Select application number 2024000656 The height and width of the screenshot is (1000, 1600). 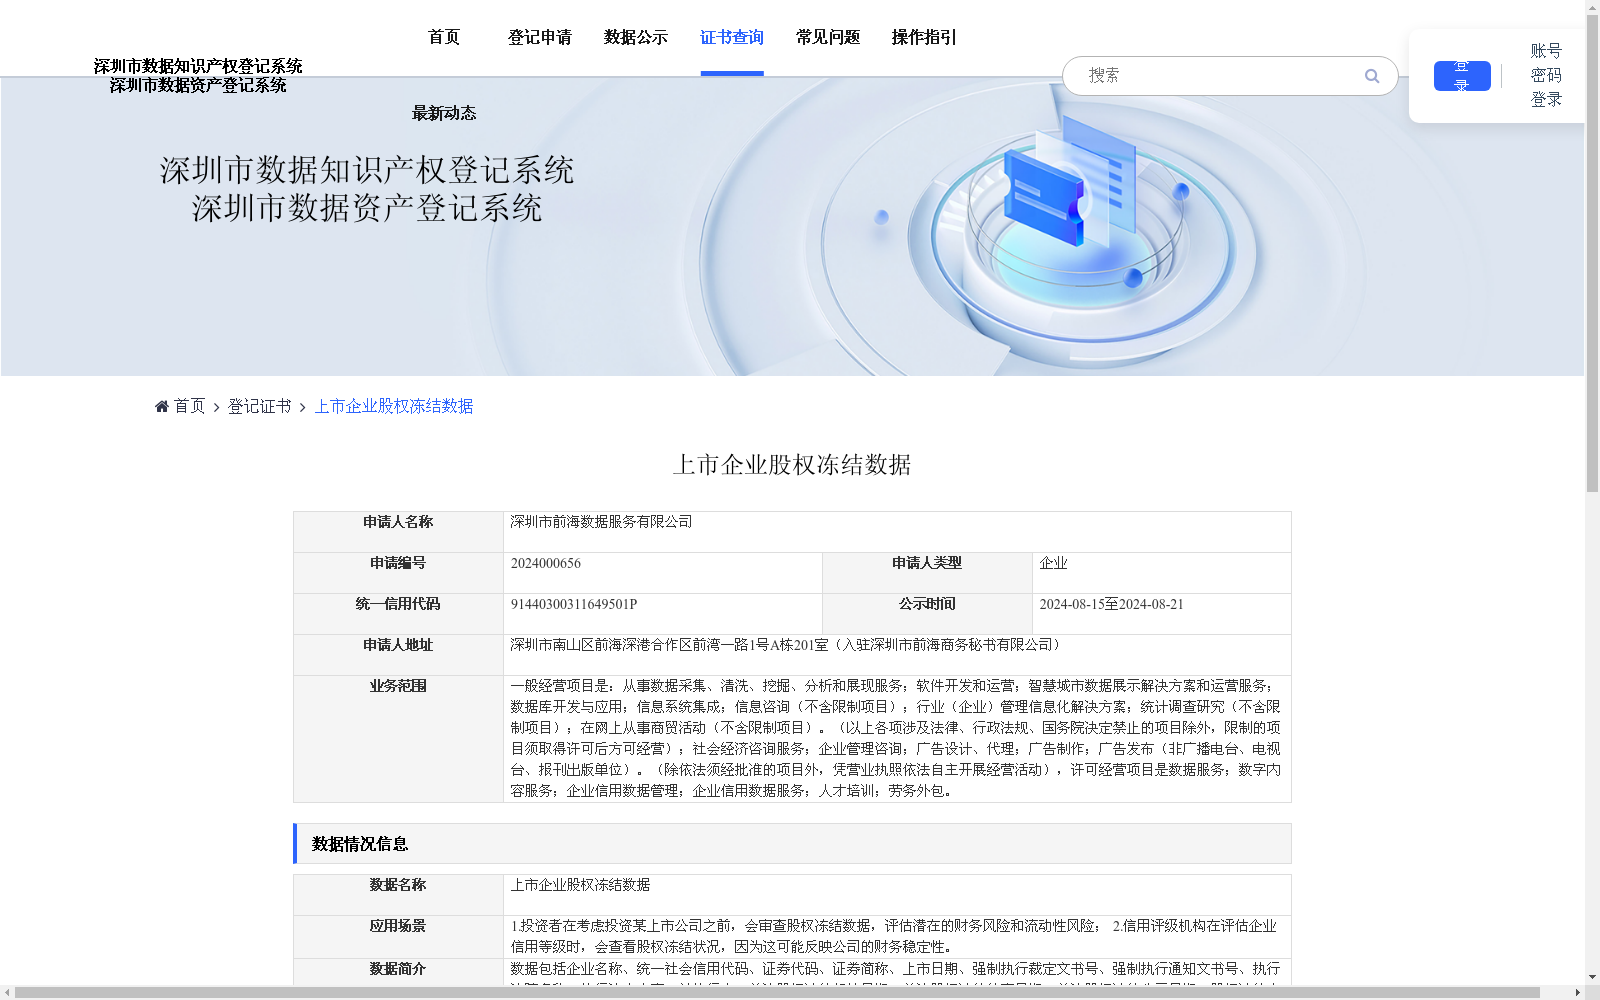click(546, 563)
